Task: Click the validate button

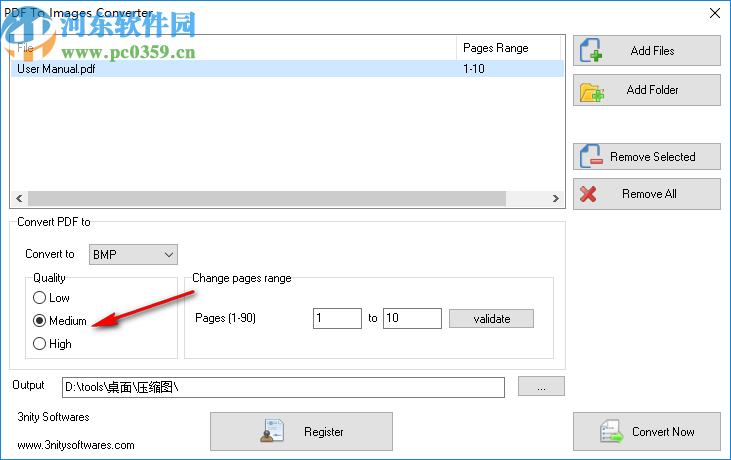Action: tap(491, 319)
